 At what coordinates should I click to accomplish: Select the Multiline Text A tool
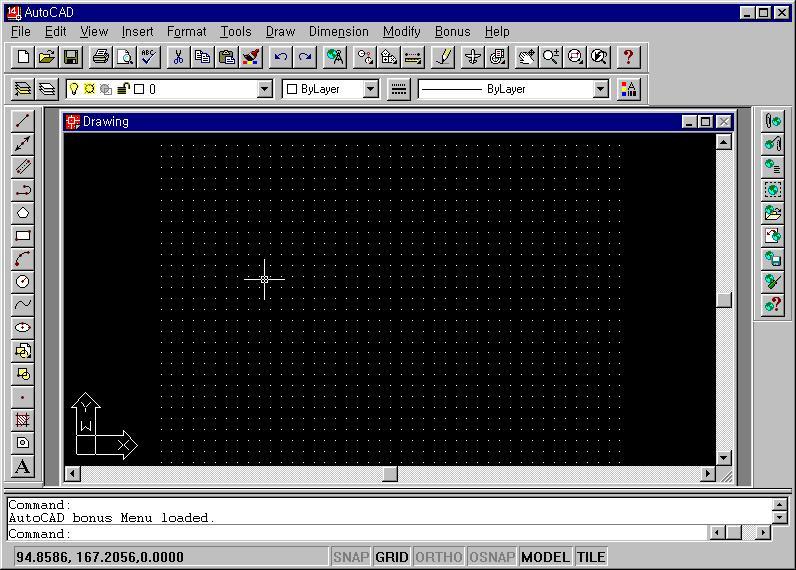[22, 466]
